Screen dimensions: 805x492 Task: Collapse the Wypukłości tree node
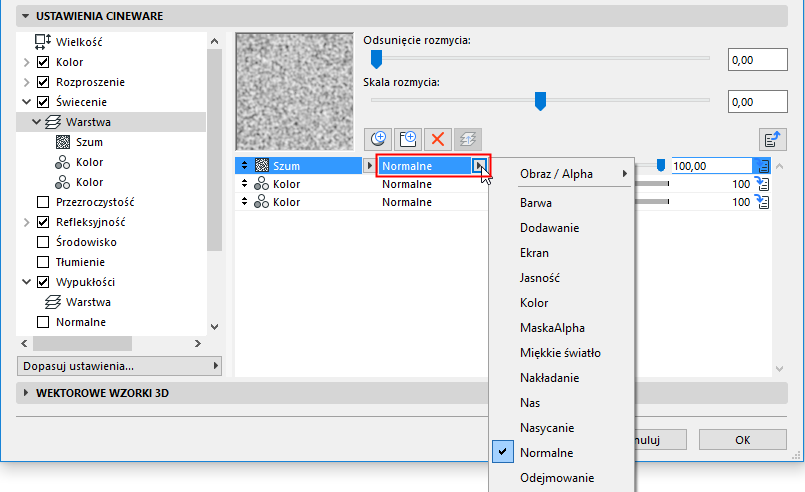[27, 282]
